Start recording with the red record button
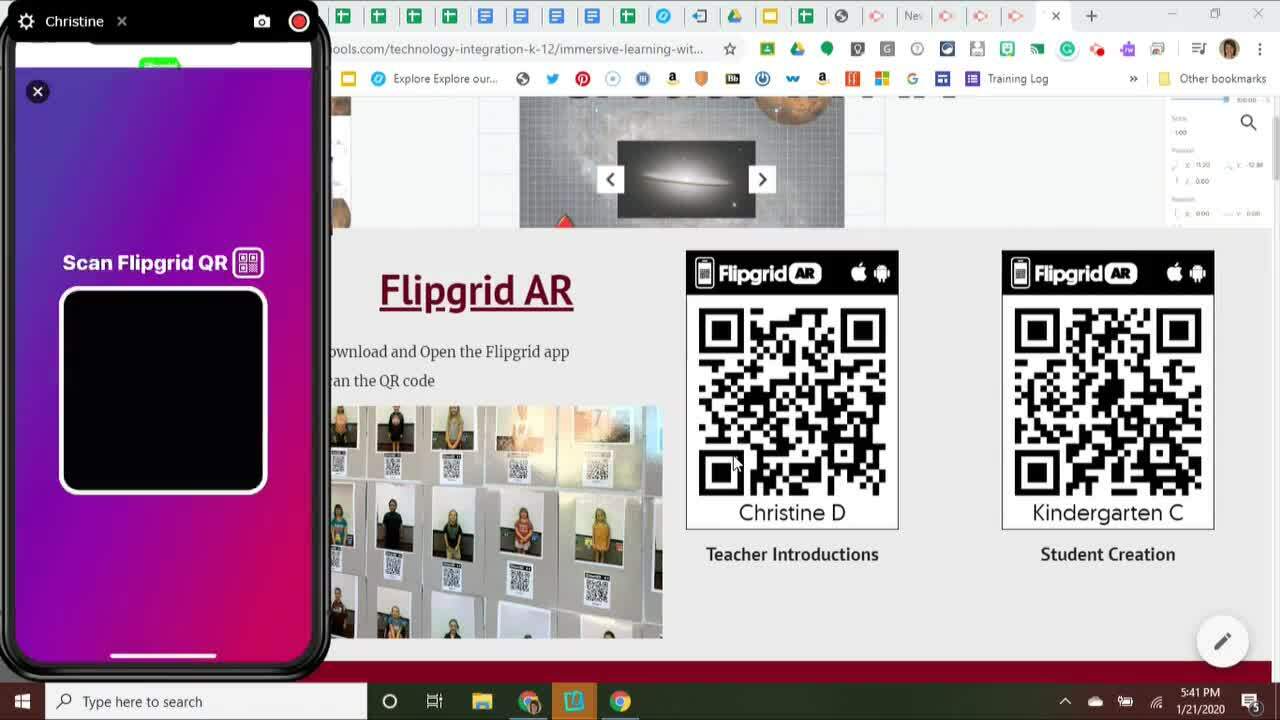Image resolution: width=1280 pixels, height=720 pixels. pyautogui.click(x=299, y=21)
